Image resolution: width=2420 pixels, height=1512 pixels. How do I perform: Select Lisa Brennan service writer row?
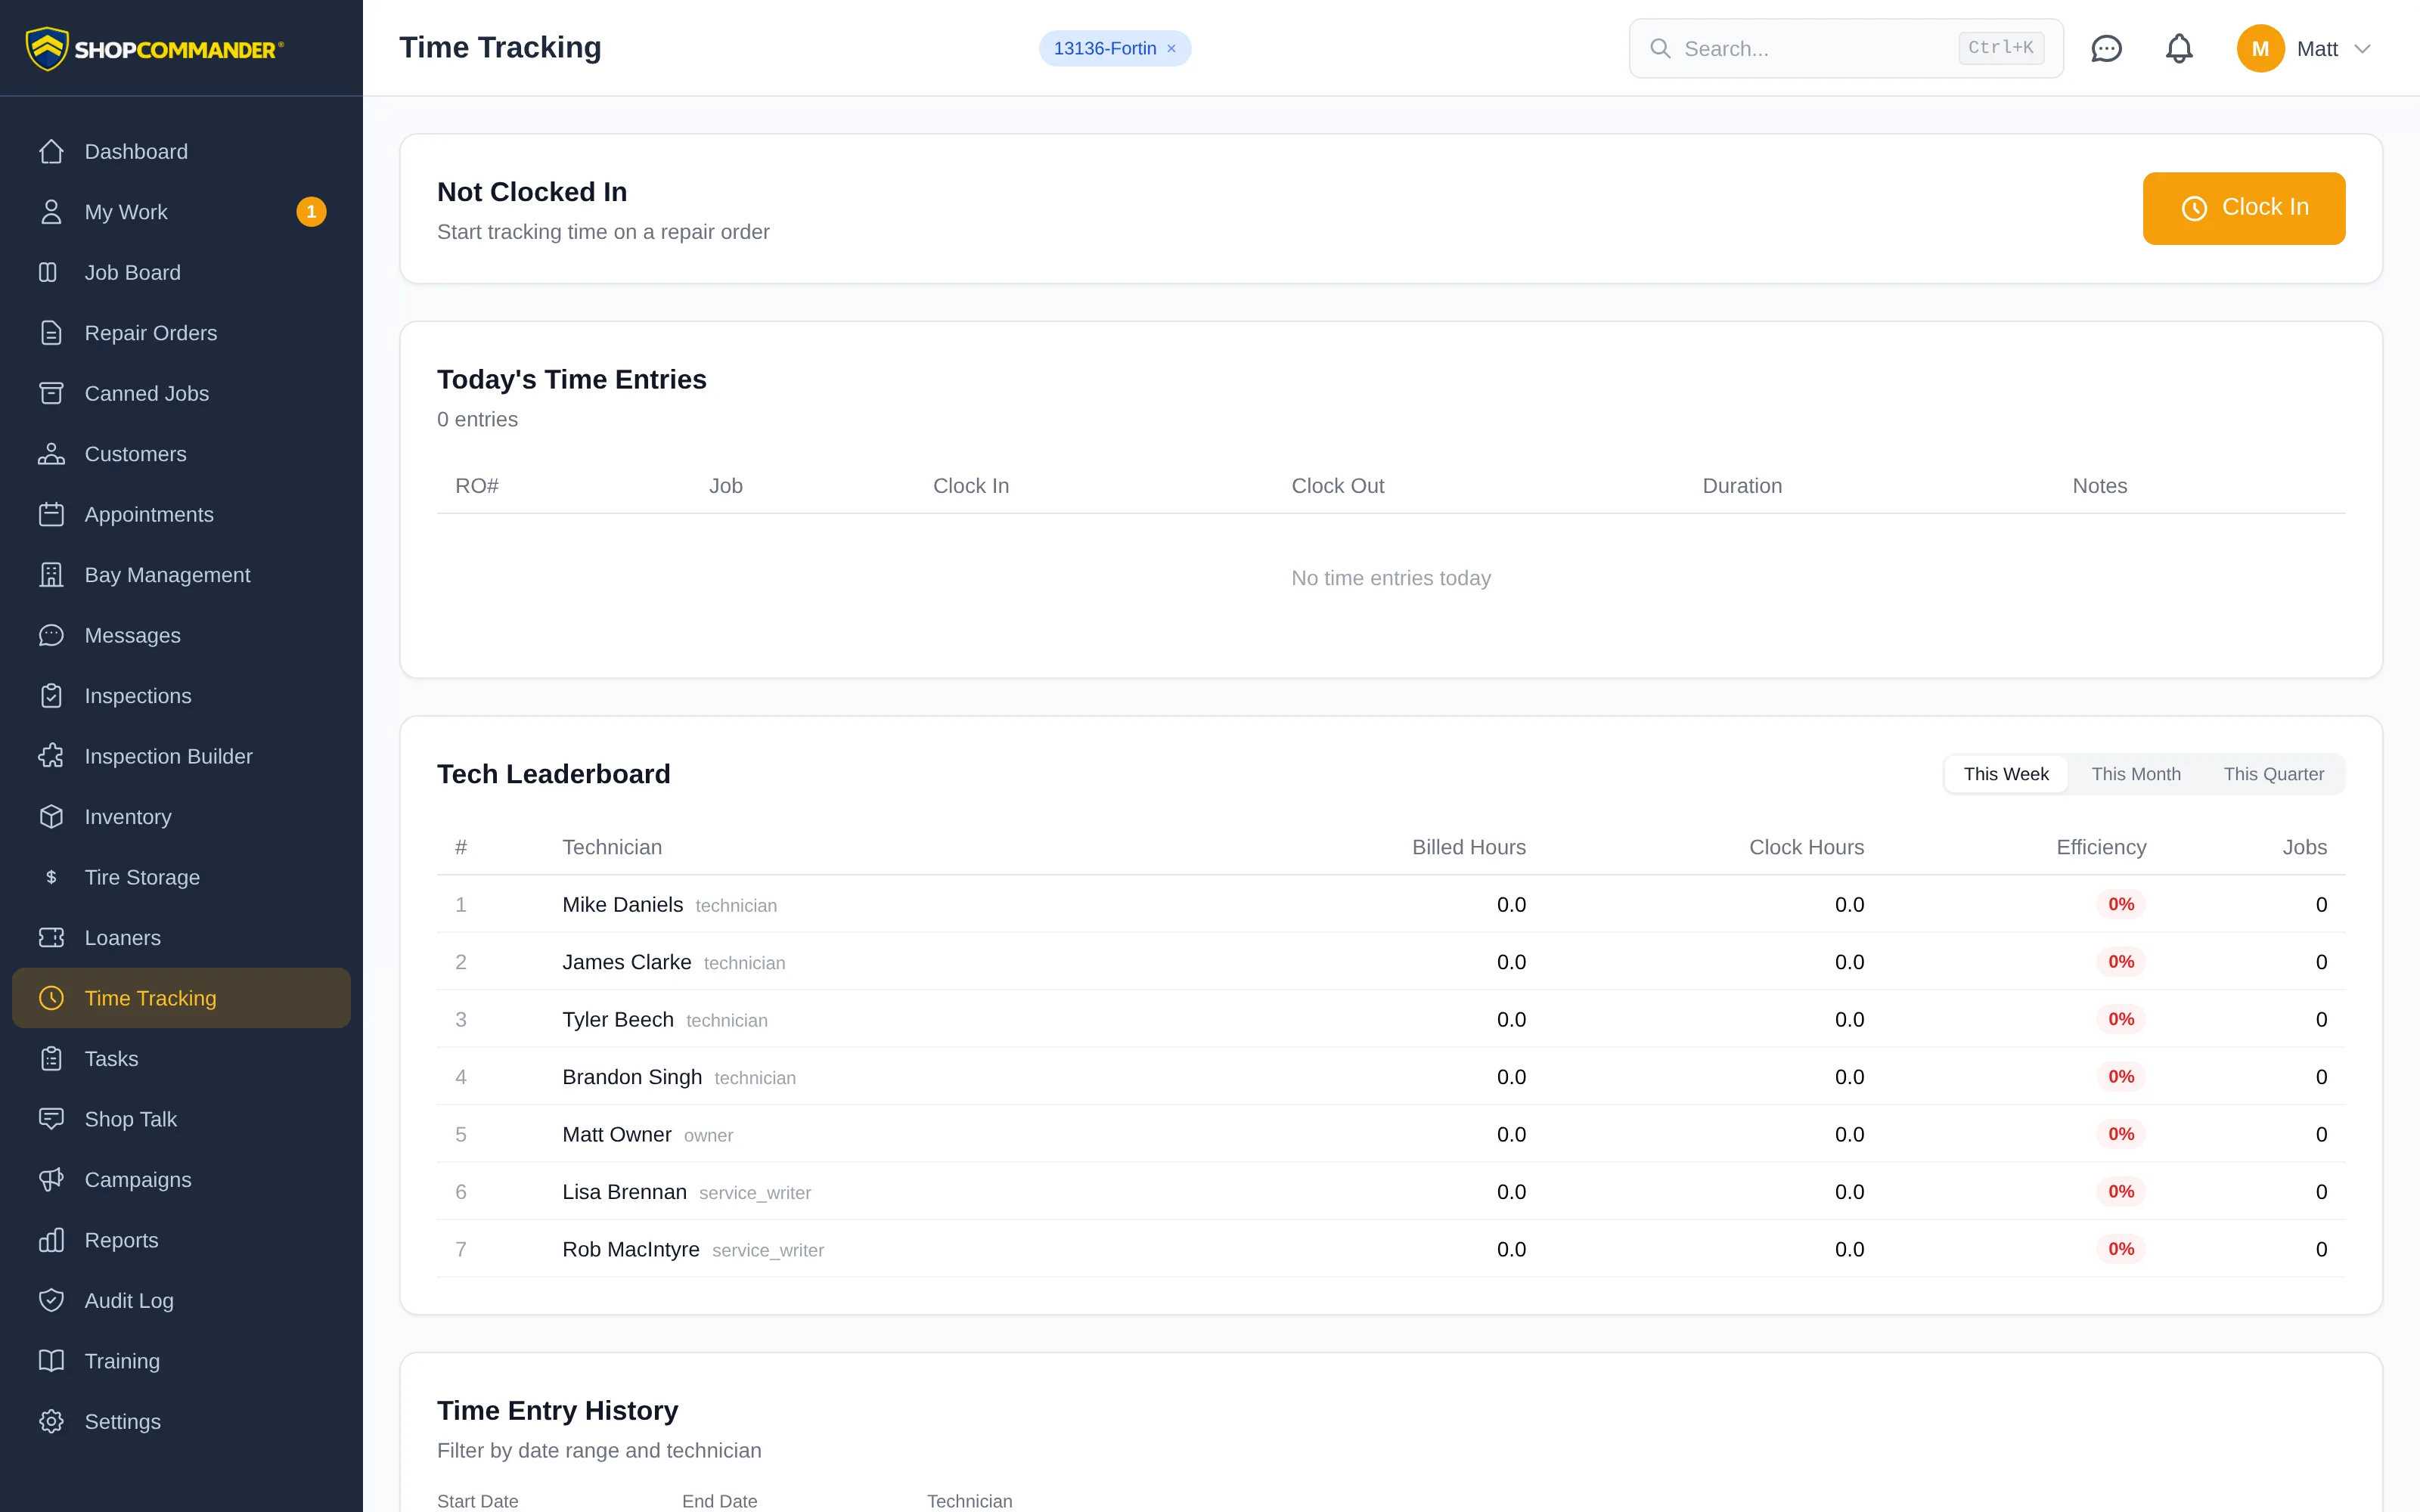[x=1390, y=1192]
